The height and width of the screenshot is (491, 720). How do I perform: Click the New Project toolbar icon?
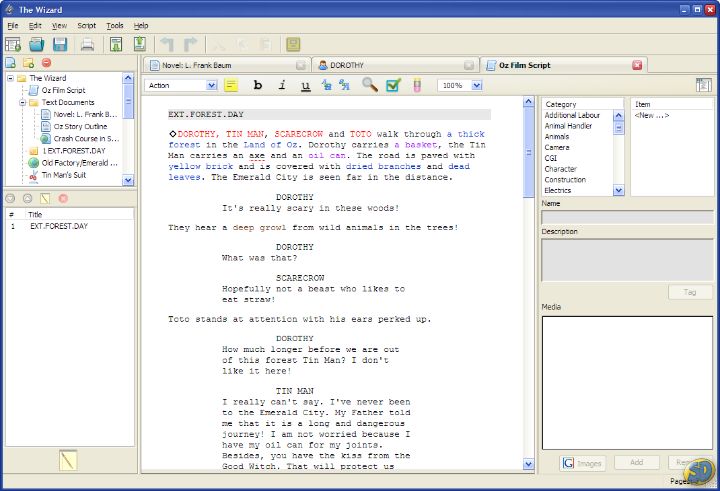(13, 45)
